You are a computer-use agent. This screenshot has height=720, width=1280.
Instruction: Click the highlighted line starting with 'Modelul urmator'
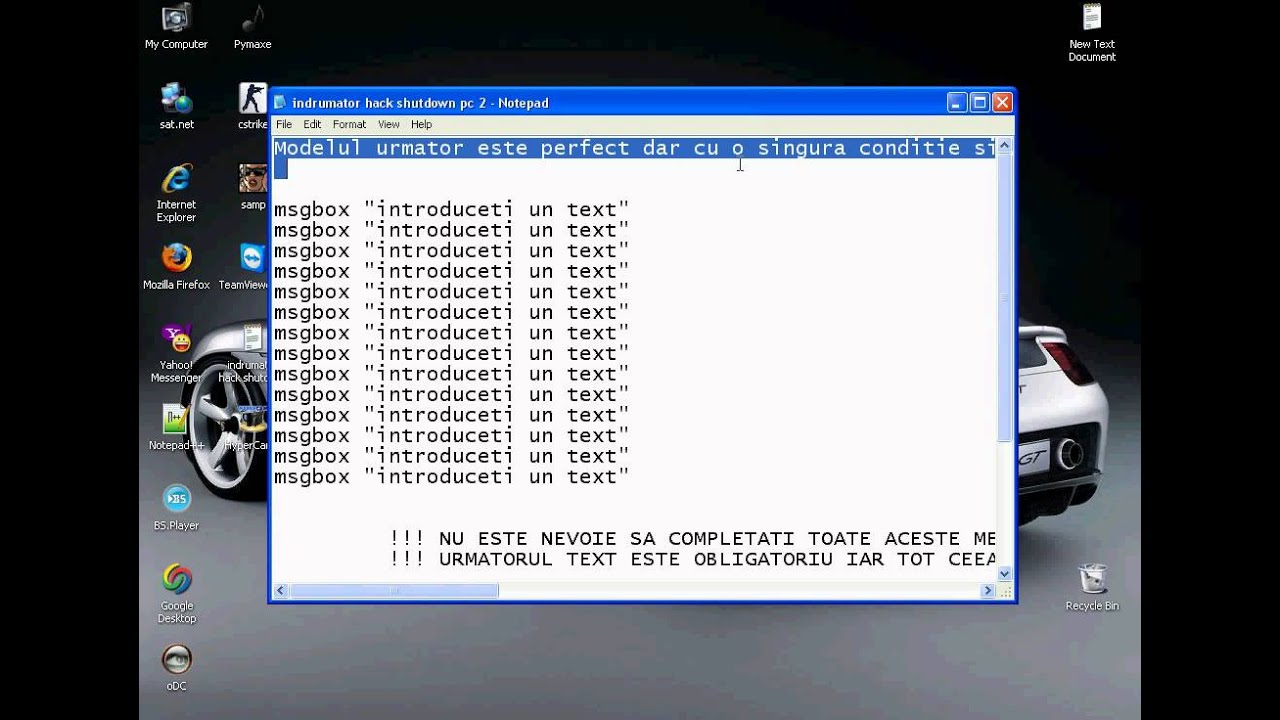pyautogui.click(x=634, y=148)
